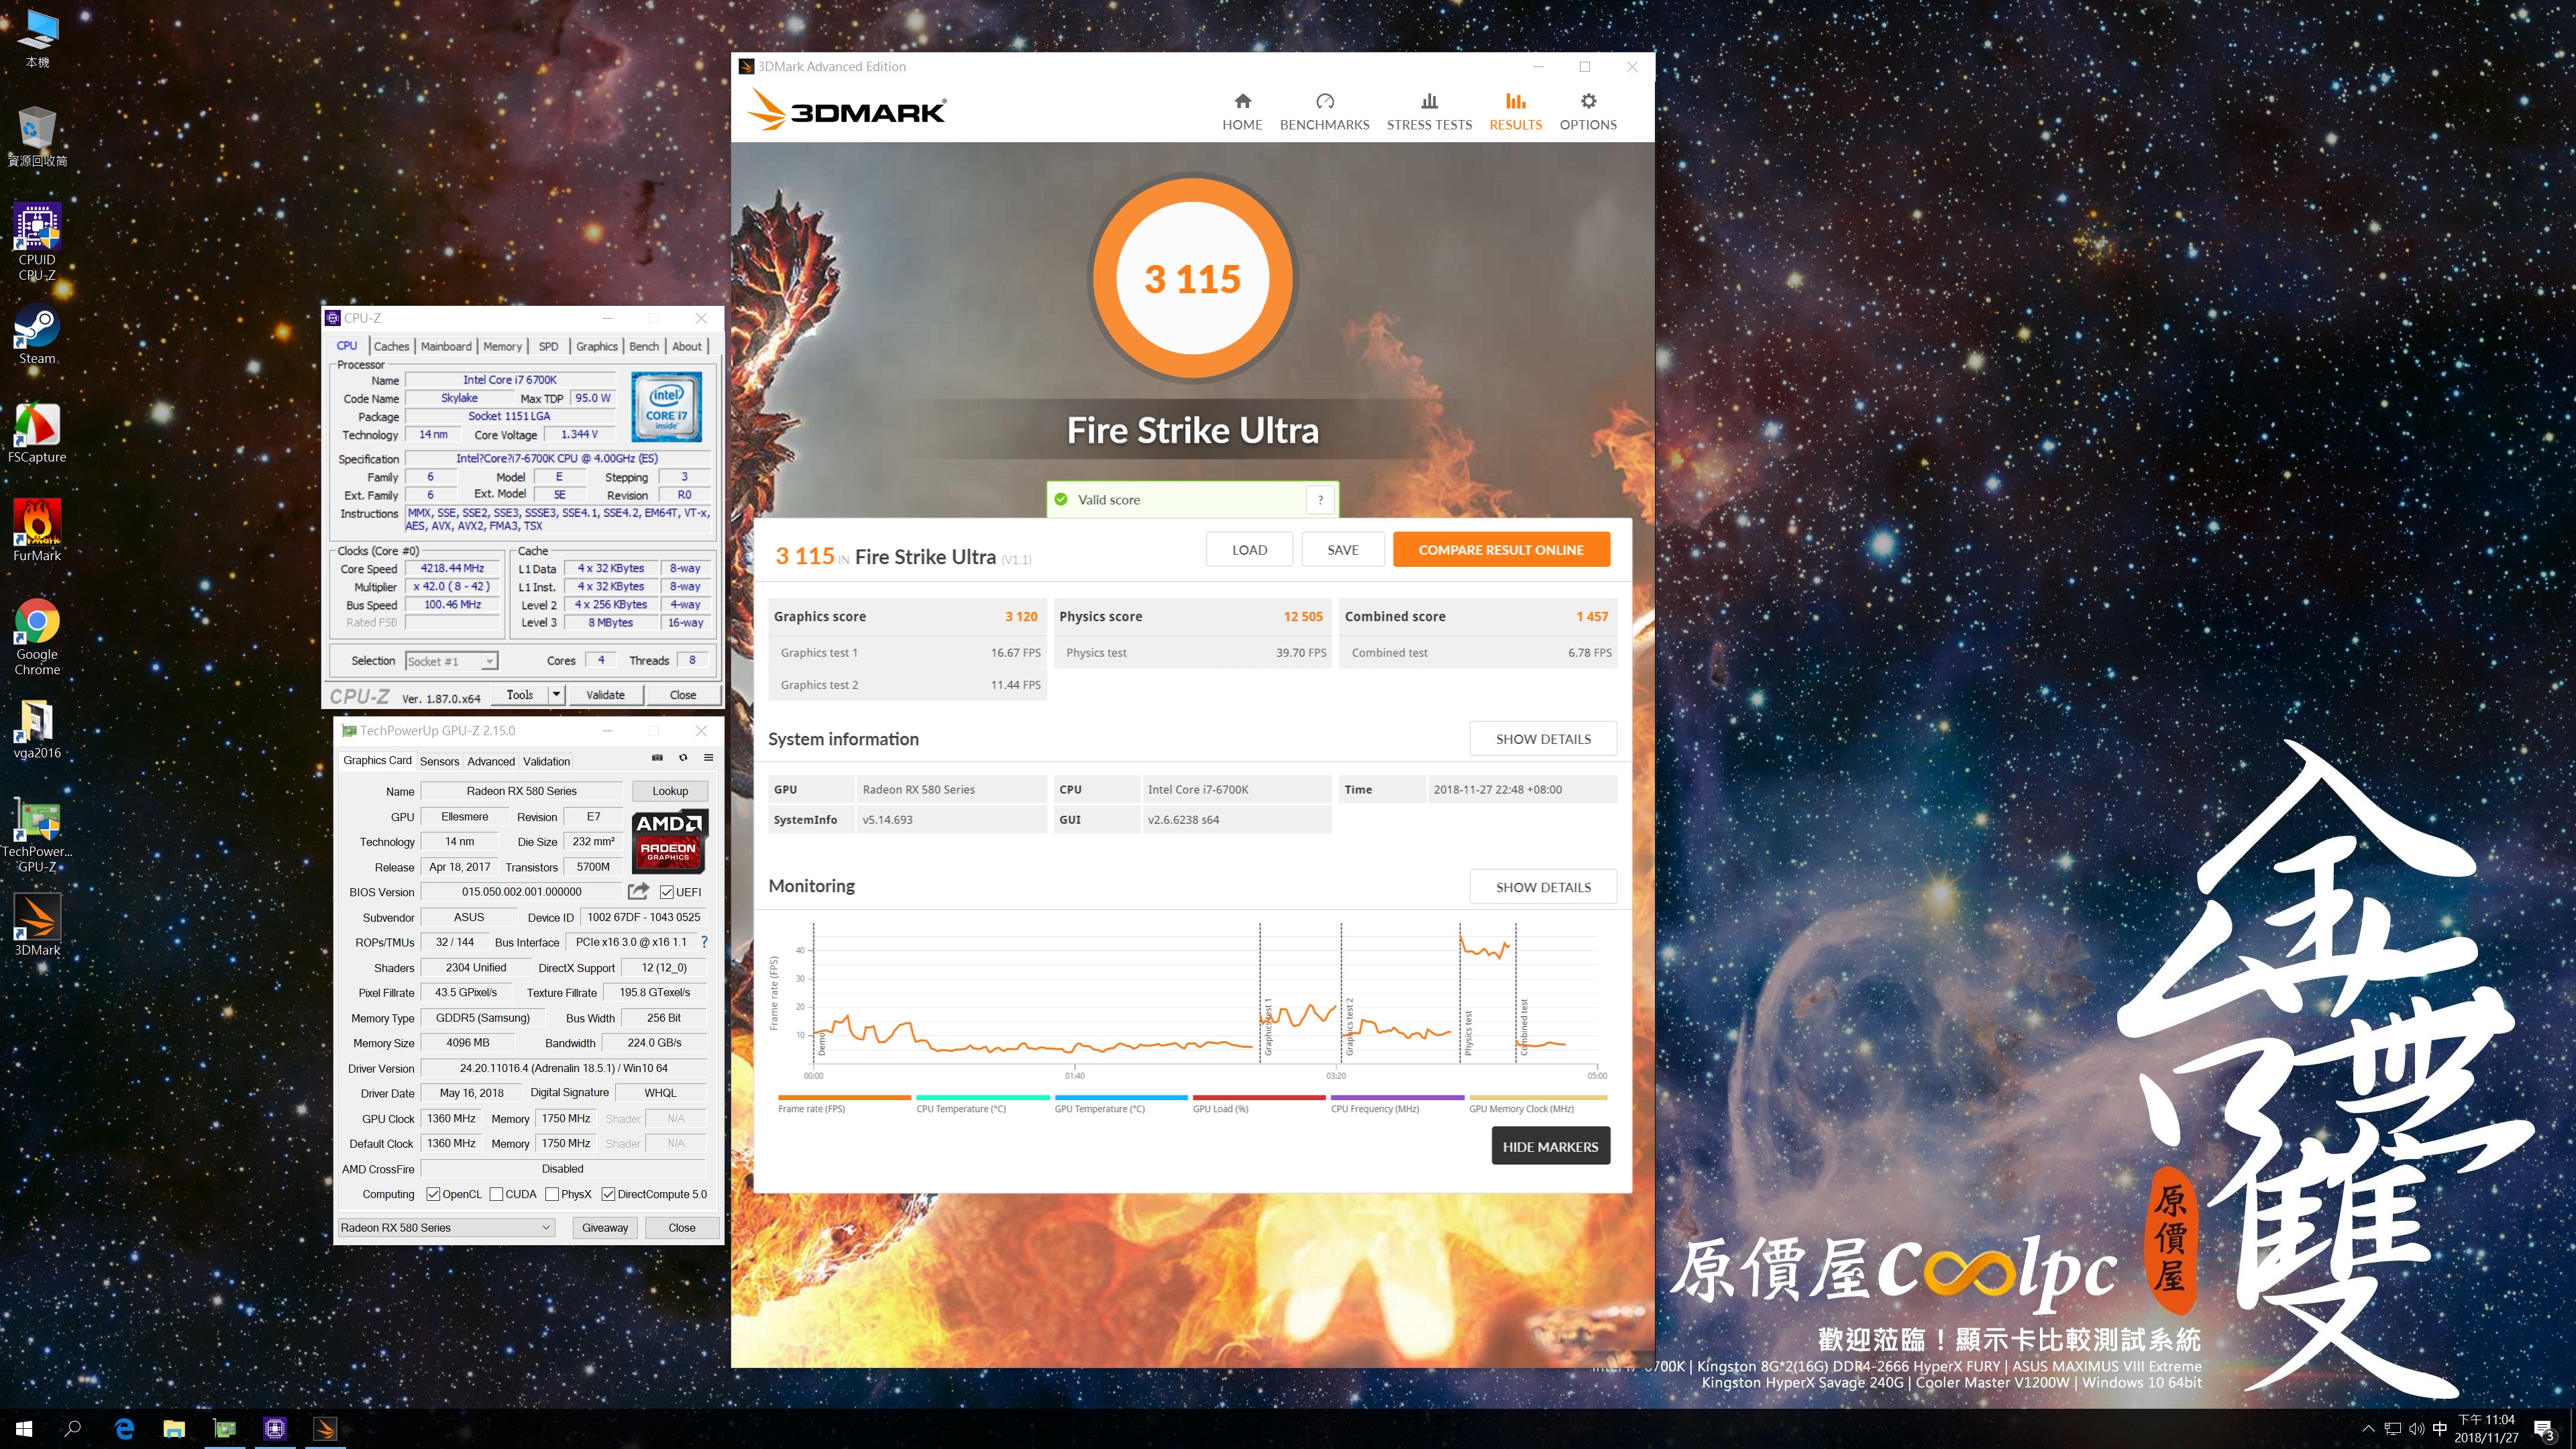Open the FurMark desktop shortcut
The image size is (2576, 1449).
(37, 531)
